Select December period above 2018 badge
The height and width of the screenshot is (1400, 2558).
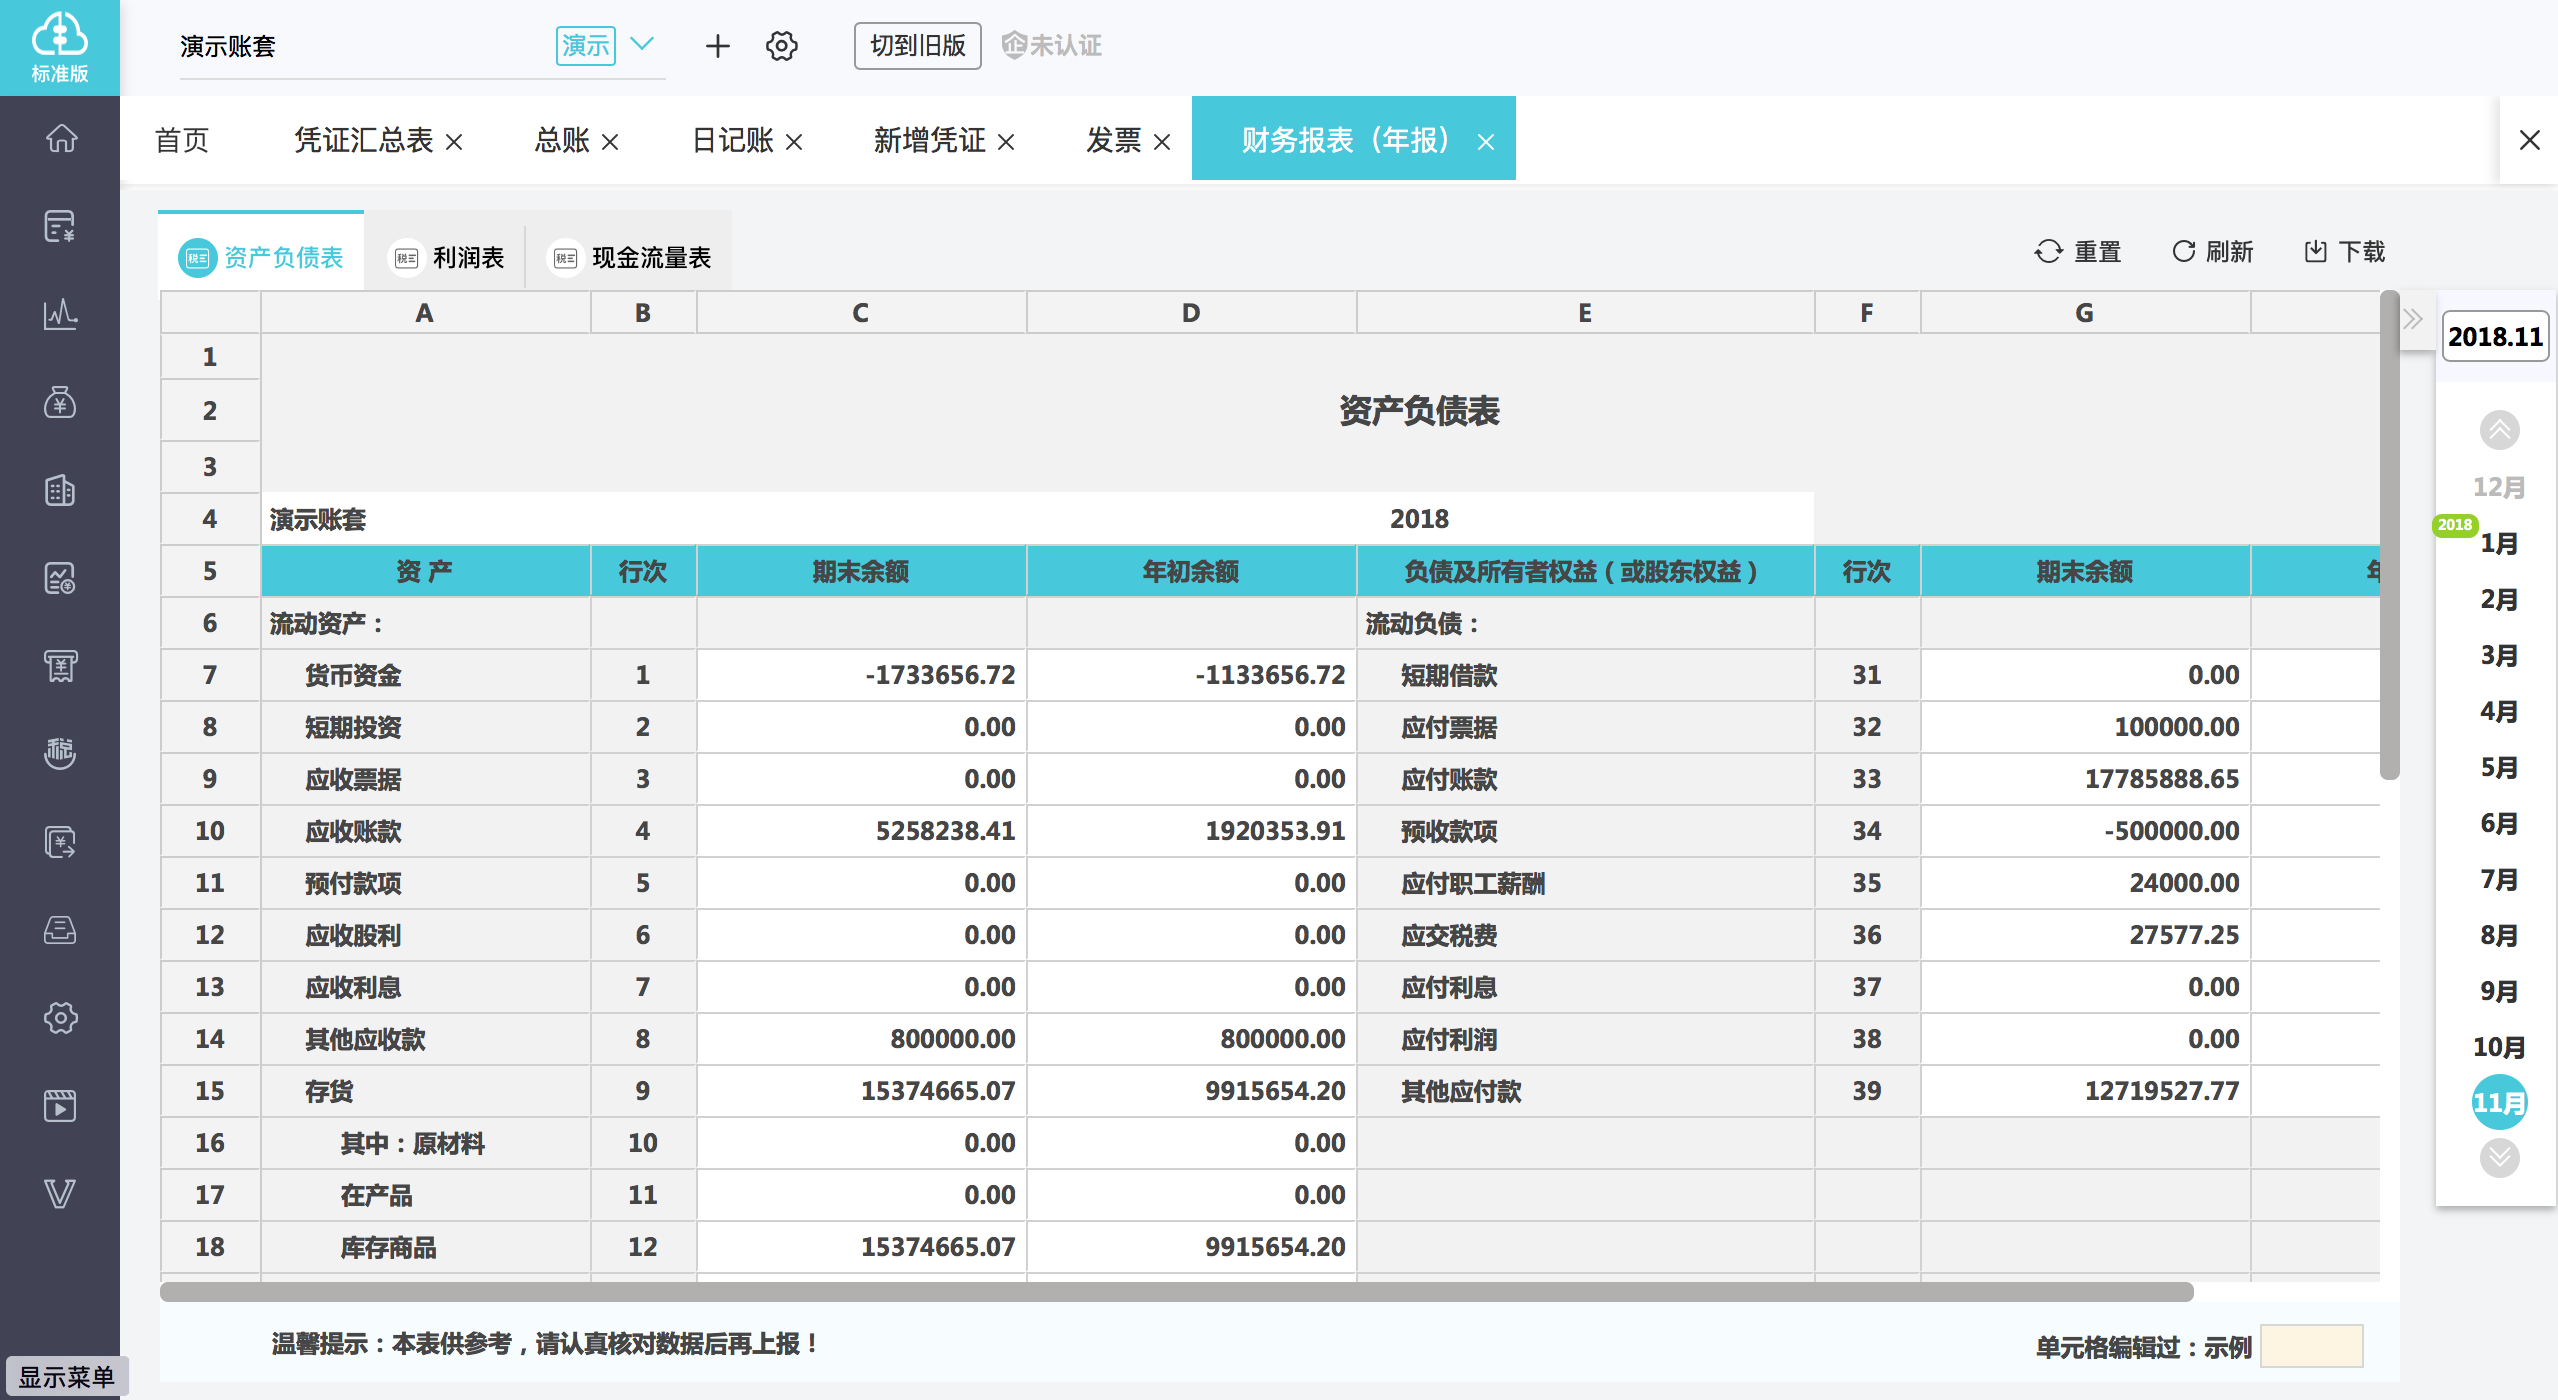[x=2499, y=487]
